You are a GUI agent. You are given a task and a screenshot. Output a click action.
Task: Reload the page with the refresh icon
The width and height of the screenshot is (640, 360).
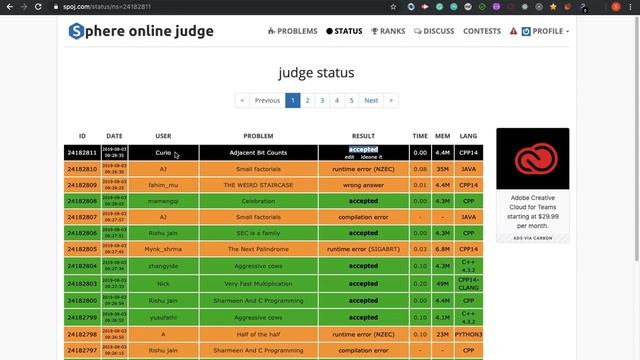(x=38, y=7)
